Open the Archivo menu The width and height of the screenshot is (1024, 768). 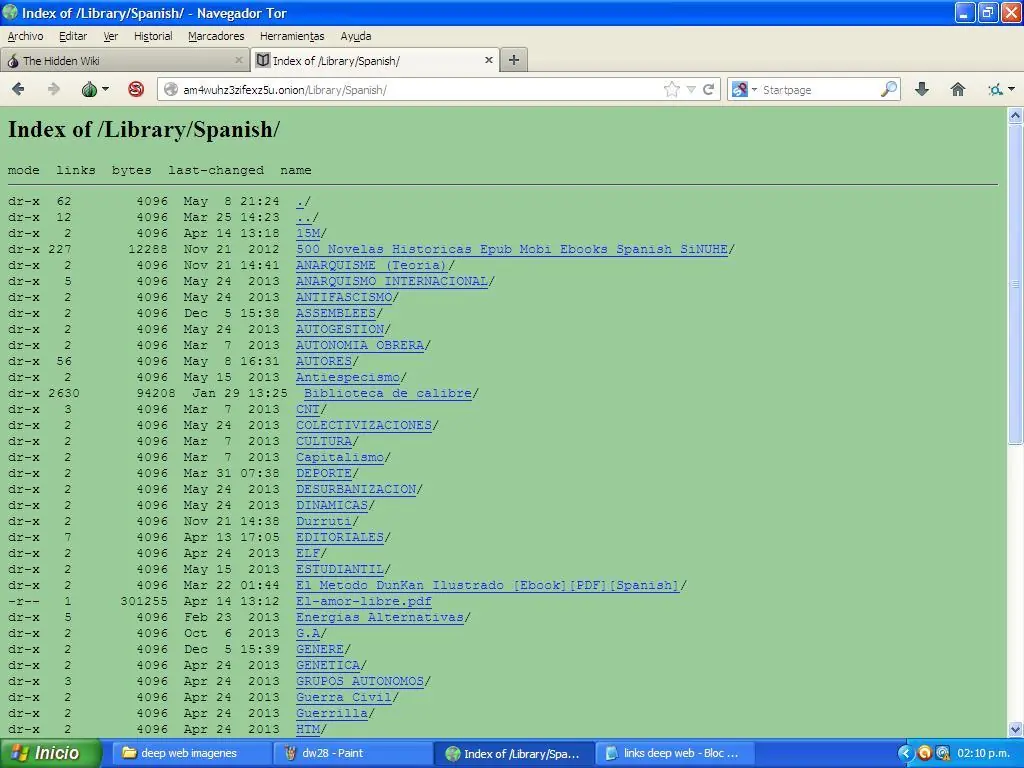pos(25,36)
